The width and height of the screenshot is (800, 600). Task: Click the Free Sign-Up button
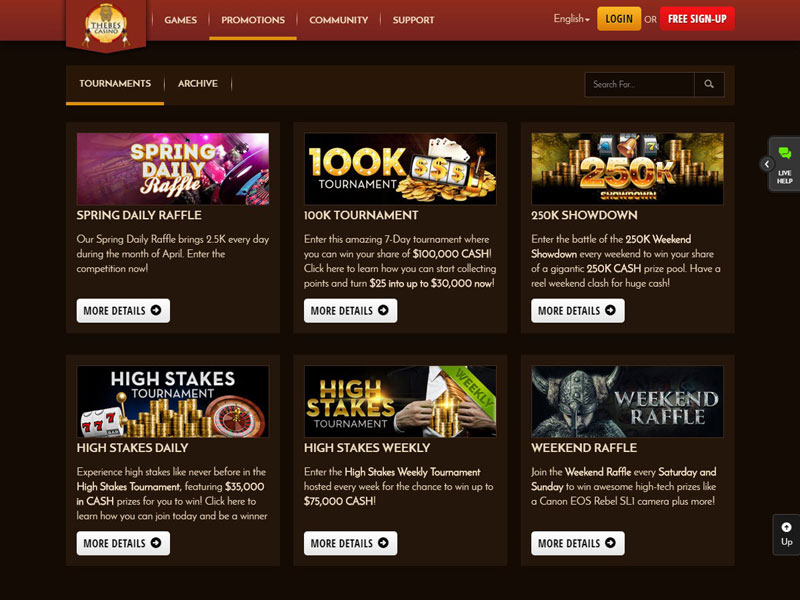tap(697, 19)
